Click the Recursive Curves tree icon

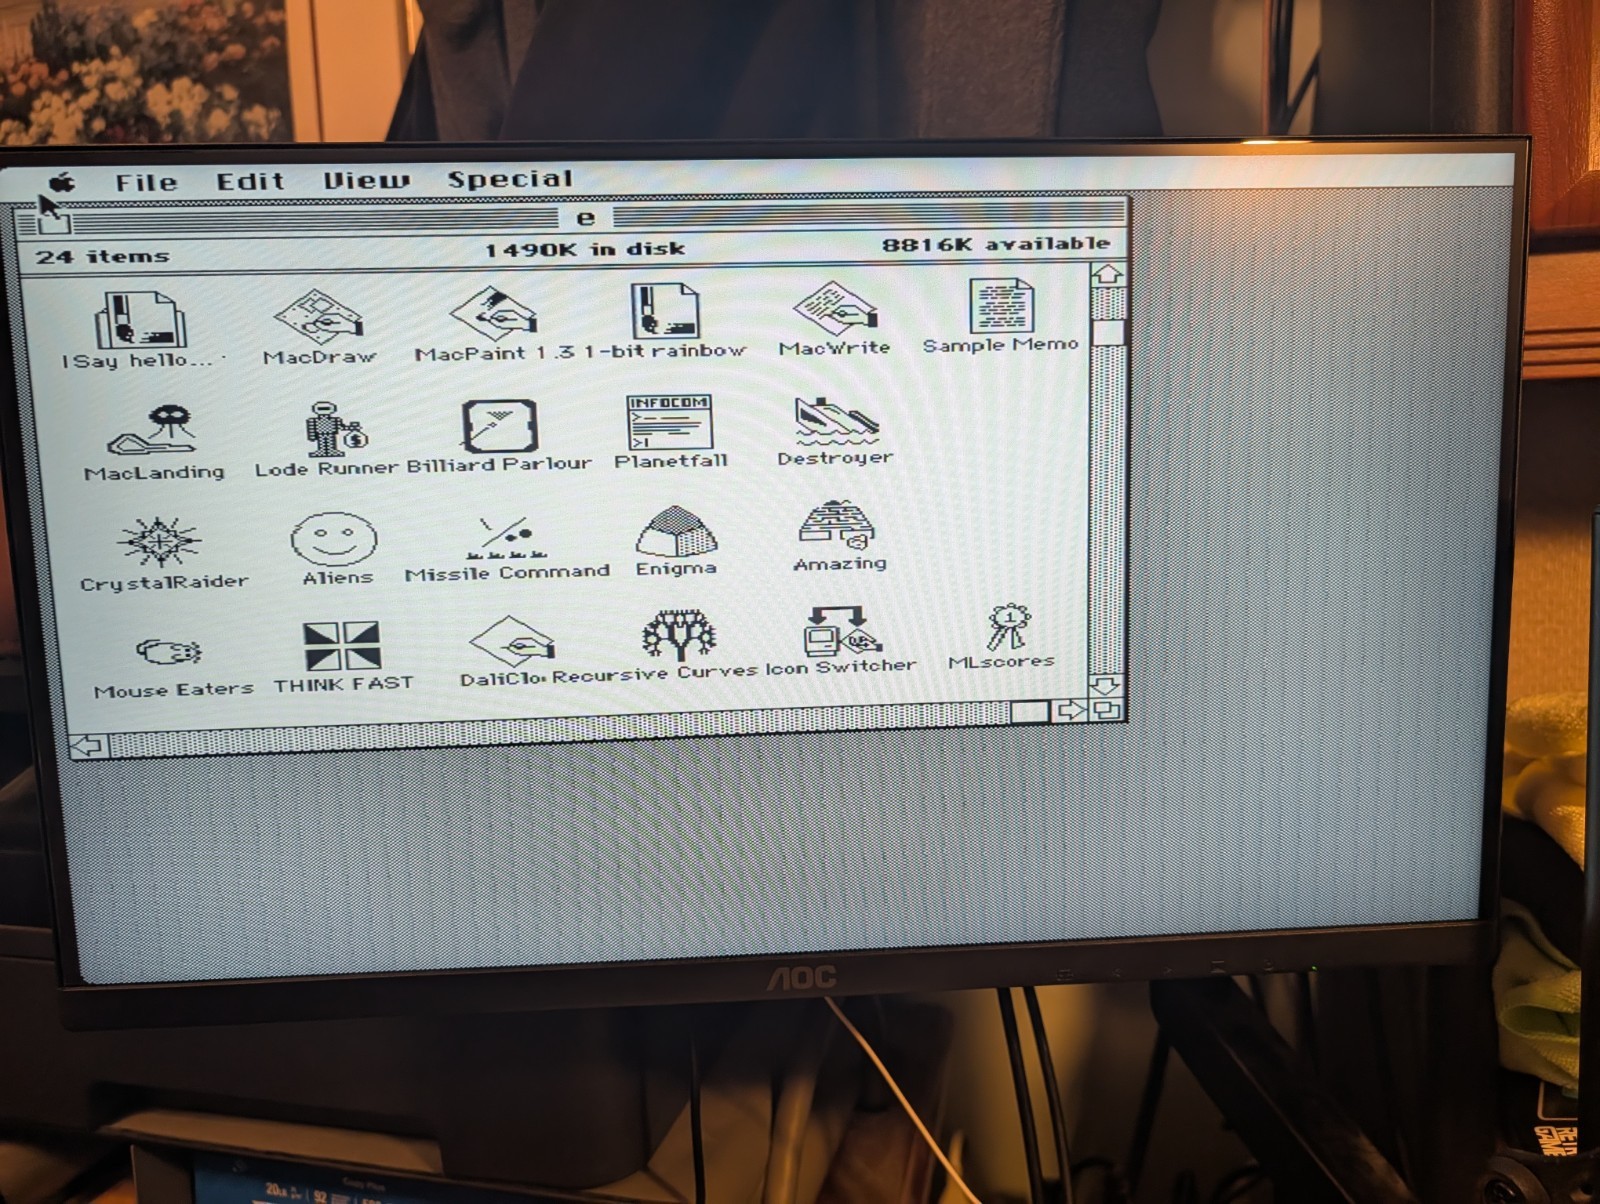tap(679, 636)
